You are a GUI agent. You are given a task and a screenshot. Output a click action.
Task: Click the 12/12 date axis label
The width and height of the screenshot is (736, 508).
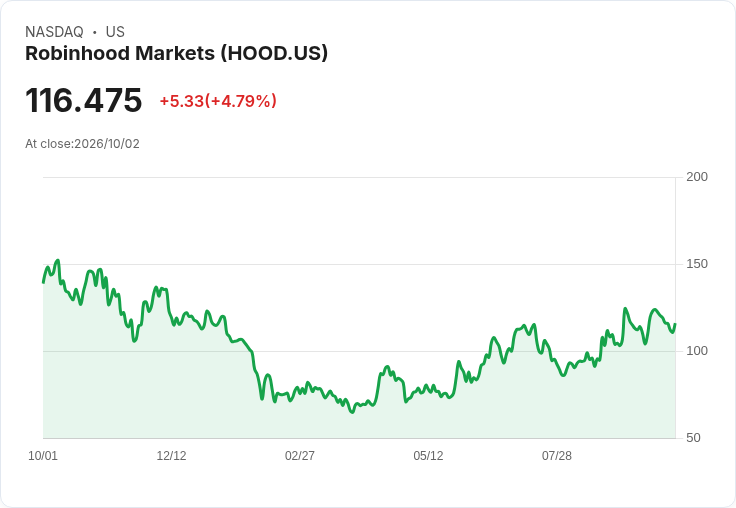click(x=171, y=456)
